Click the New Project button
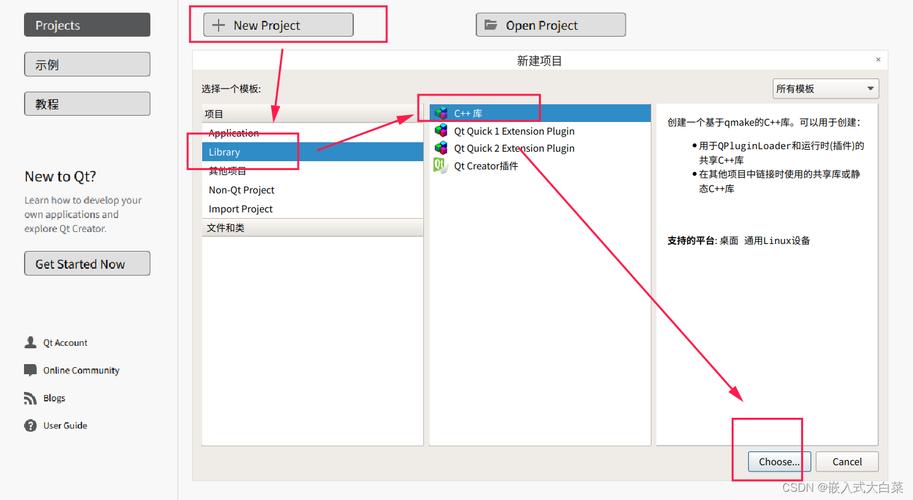The width and height of the screenshot is (913, 500). (278, 25)
